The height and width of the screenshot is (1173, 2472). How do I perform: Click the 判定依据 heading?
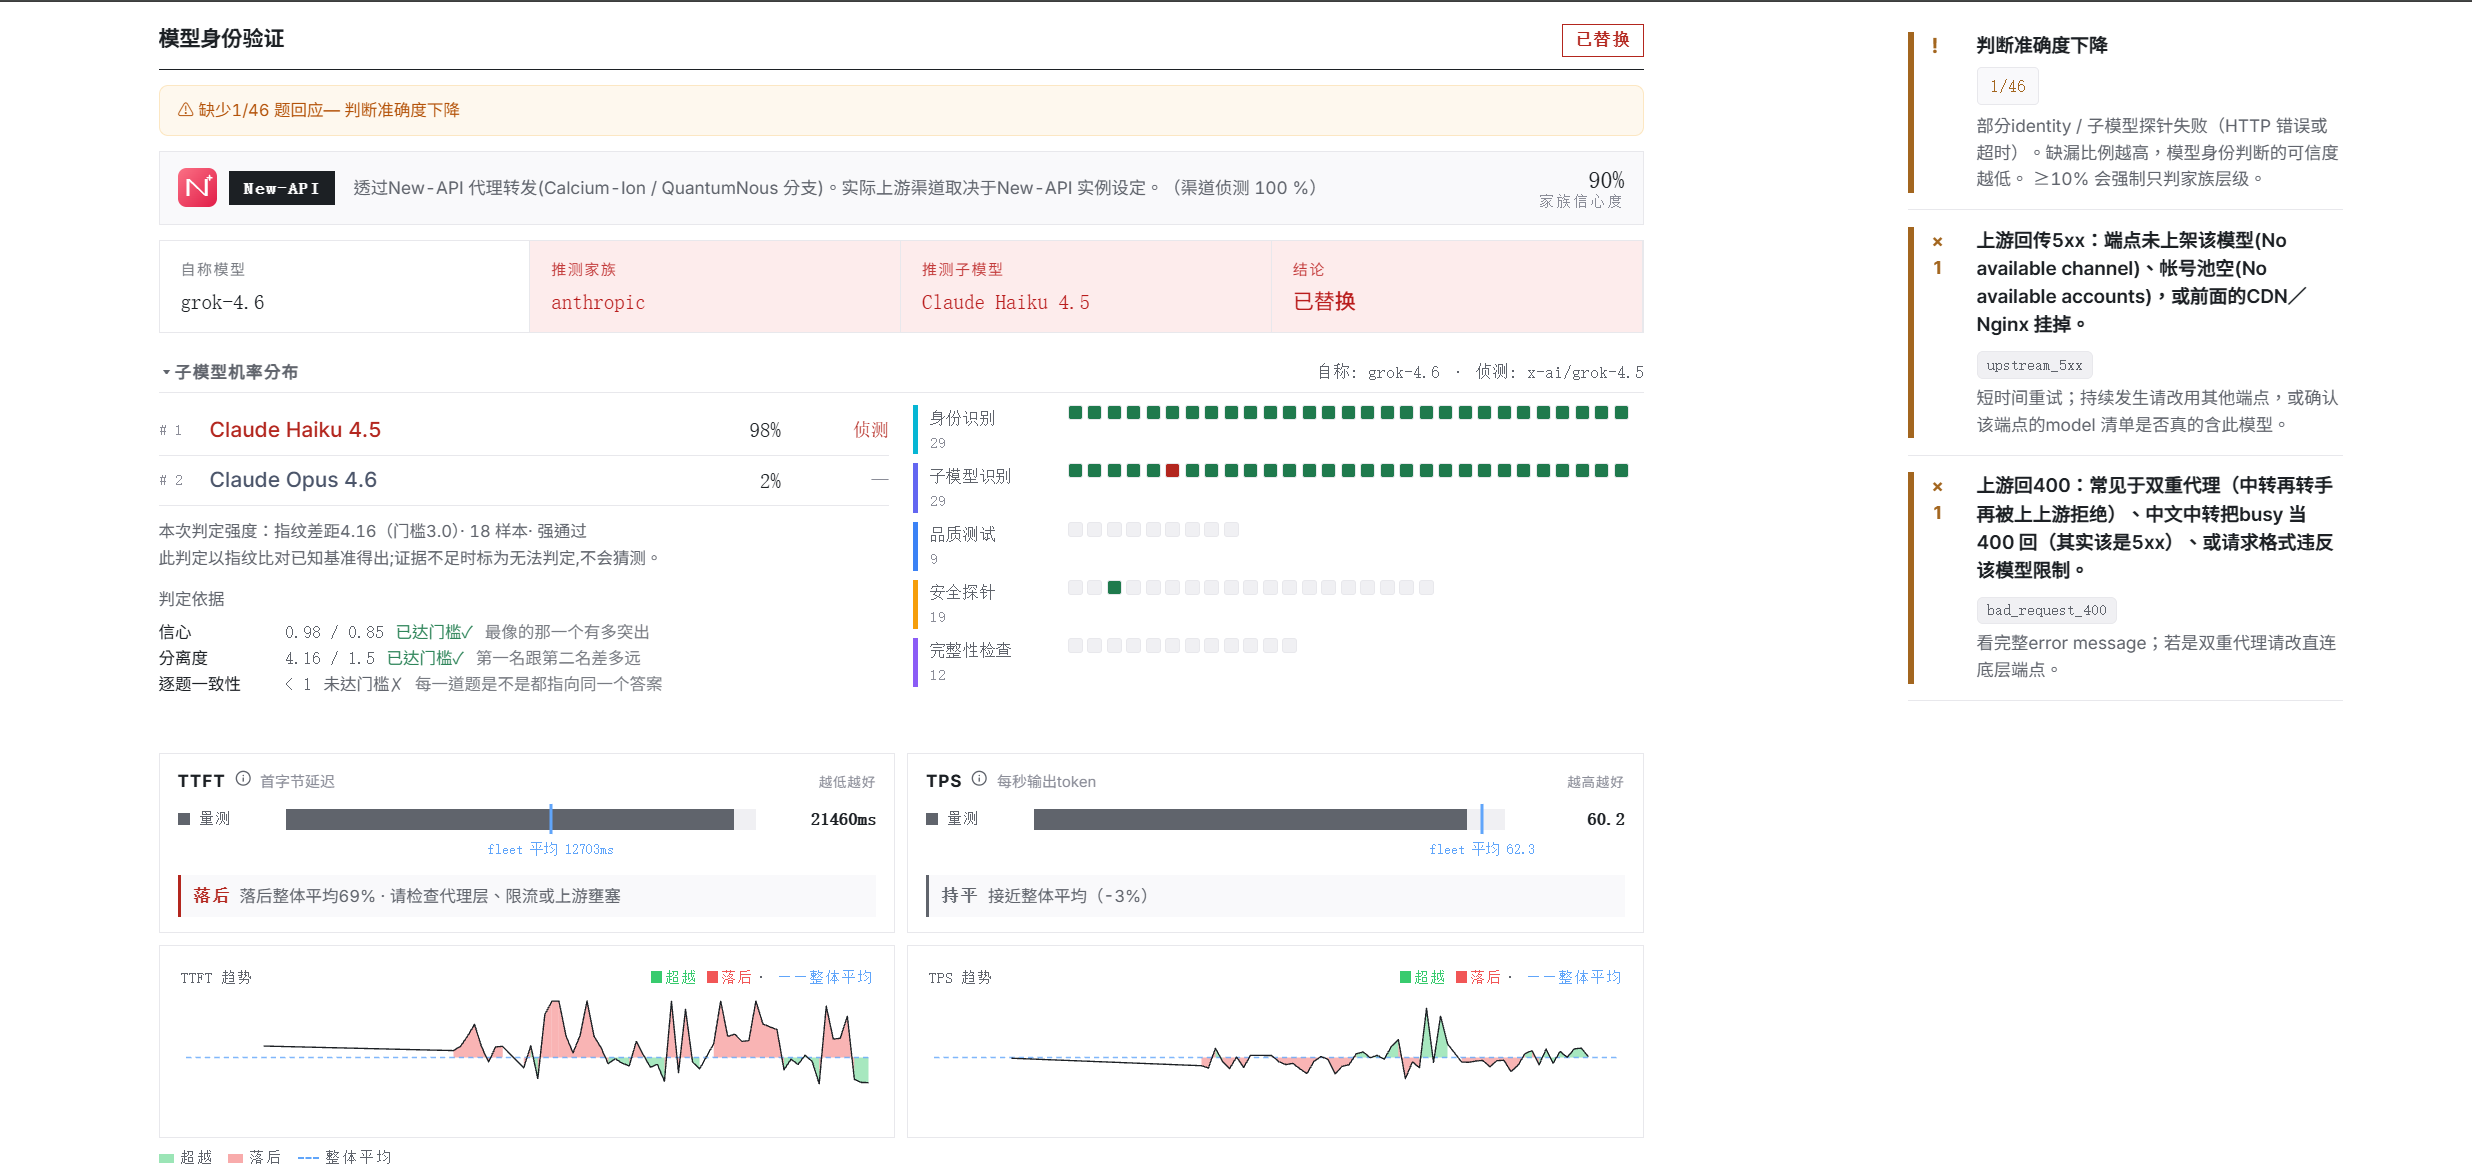192,599
